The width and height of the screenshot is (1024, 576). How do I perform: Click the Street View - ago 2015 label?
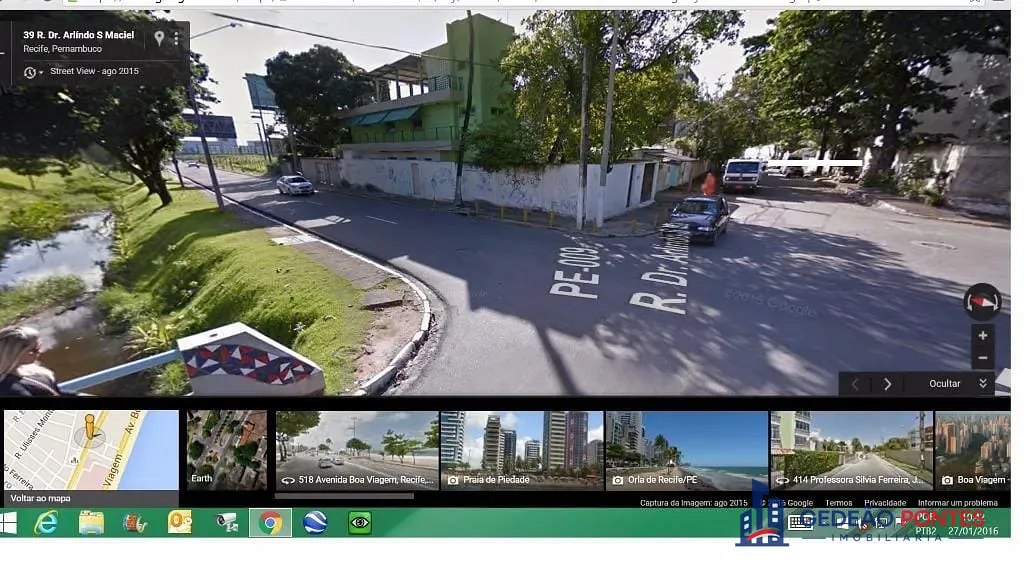[95, 71]
